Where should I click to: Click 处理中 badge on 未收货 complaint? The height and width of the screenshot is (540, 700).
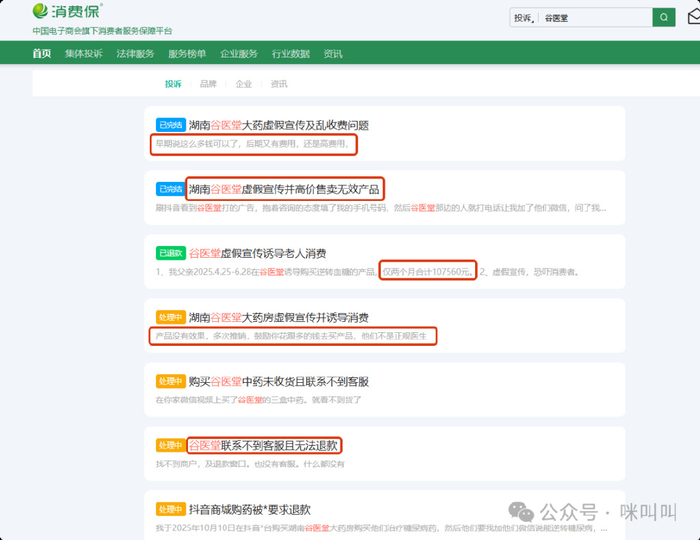point(171,382)
